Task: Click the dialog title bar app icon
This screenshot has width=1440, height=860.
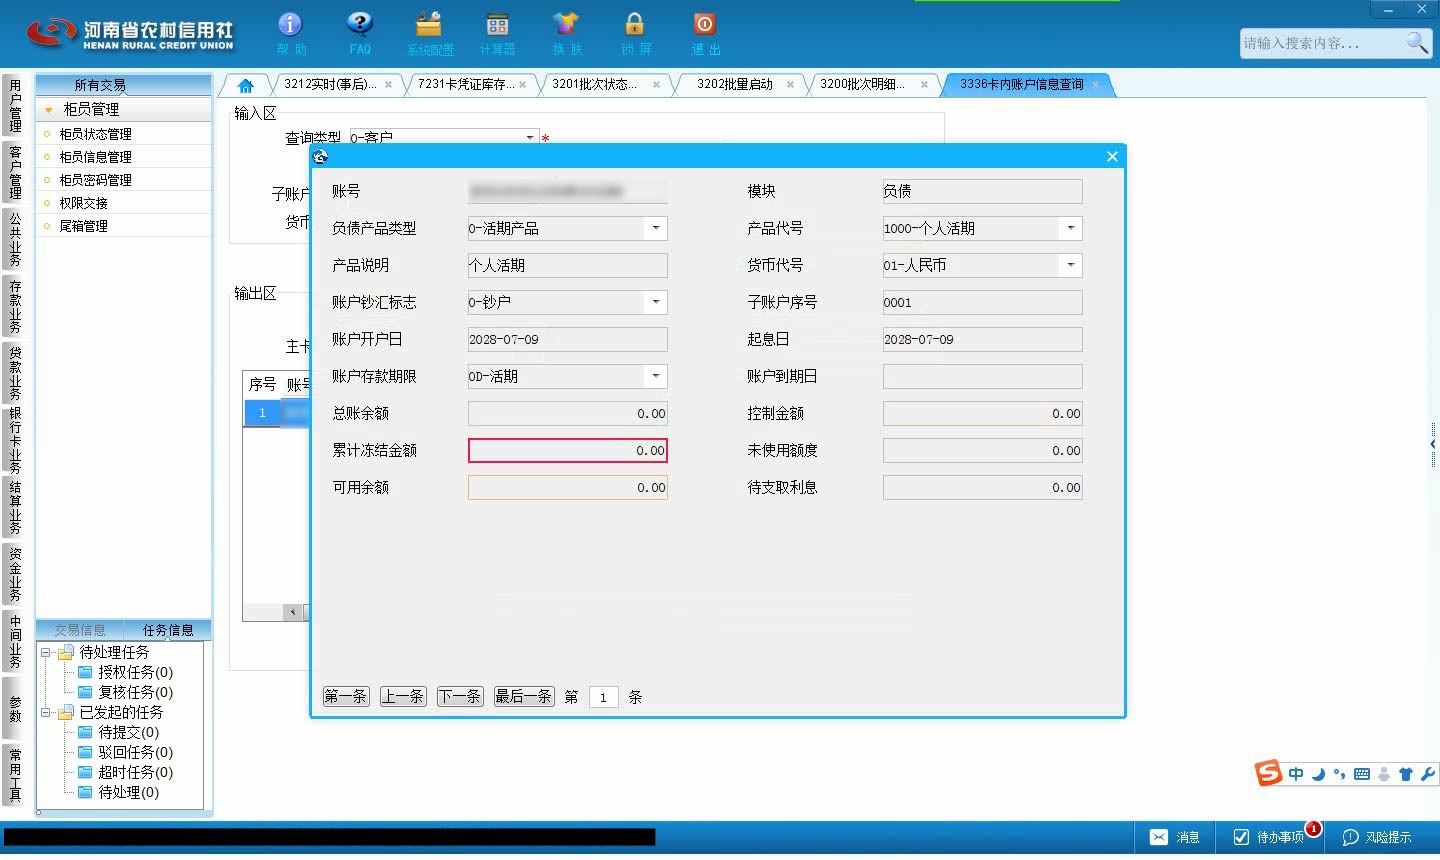Action: 320,156
